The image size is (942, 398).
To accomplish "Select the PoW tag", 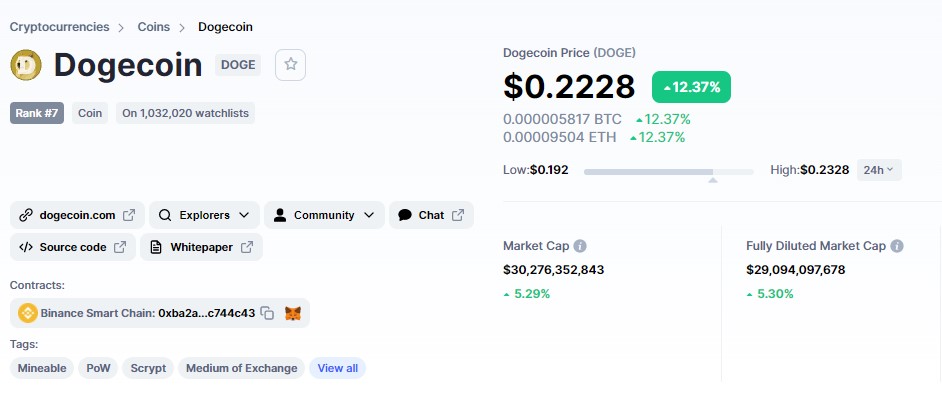I will pyautogui.click(x=98, y=368).
